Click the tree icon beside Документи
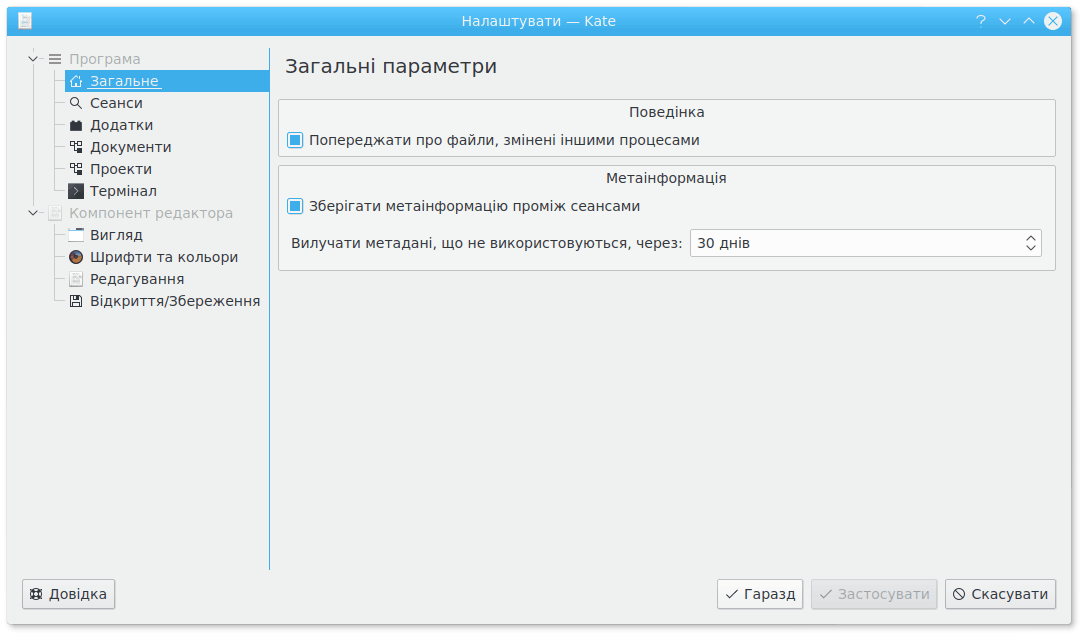Viewport: 1084px width, 637px height. point(76,147)
